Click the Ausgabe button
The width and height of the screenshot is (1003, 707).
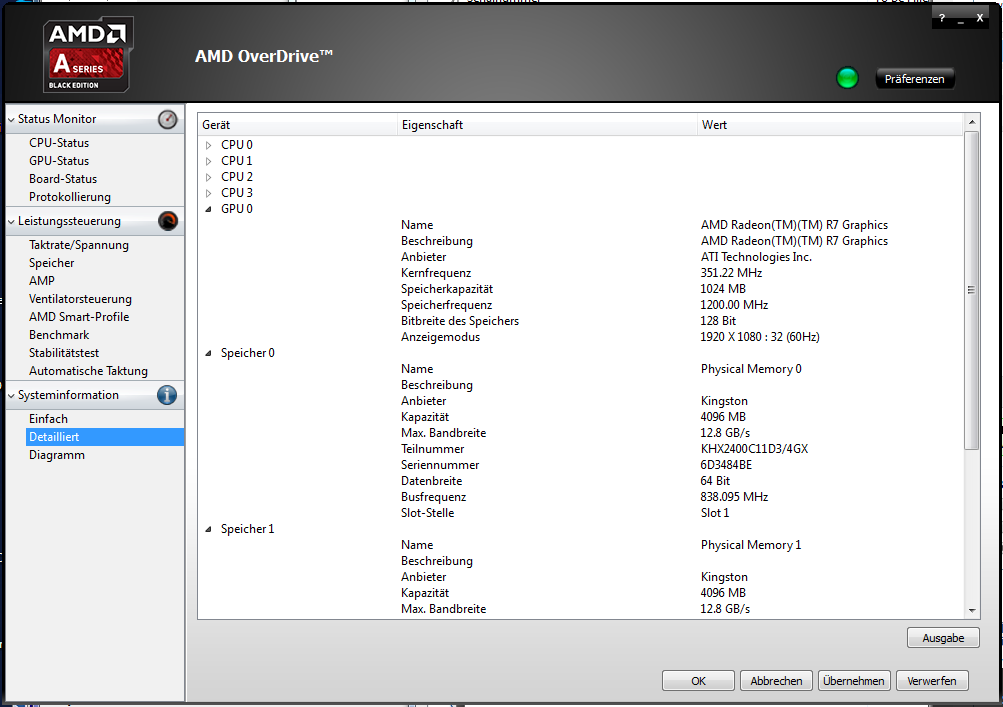pyautogui.click(x=943, y=638)
